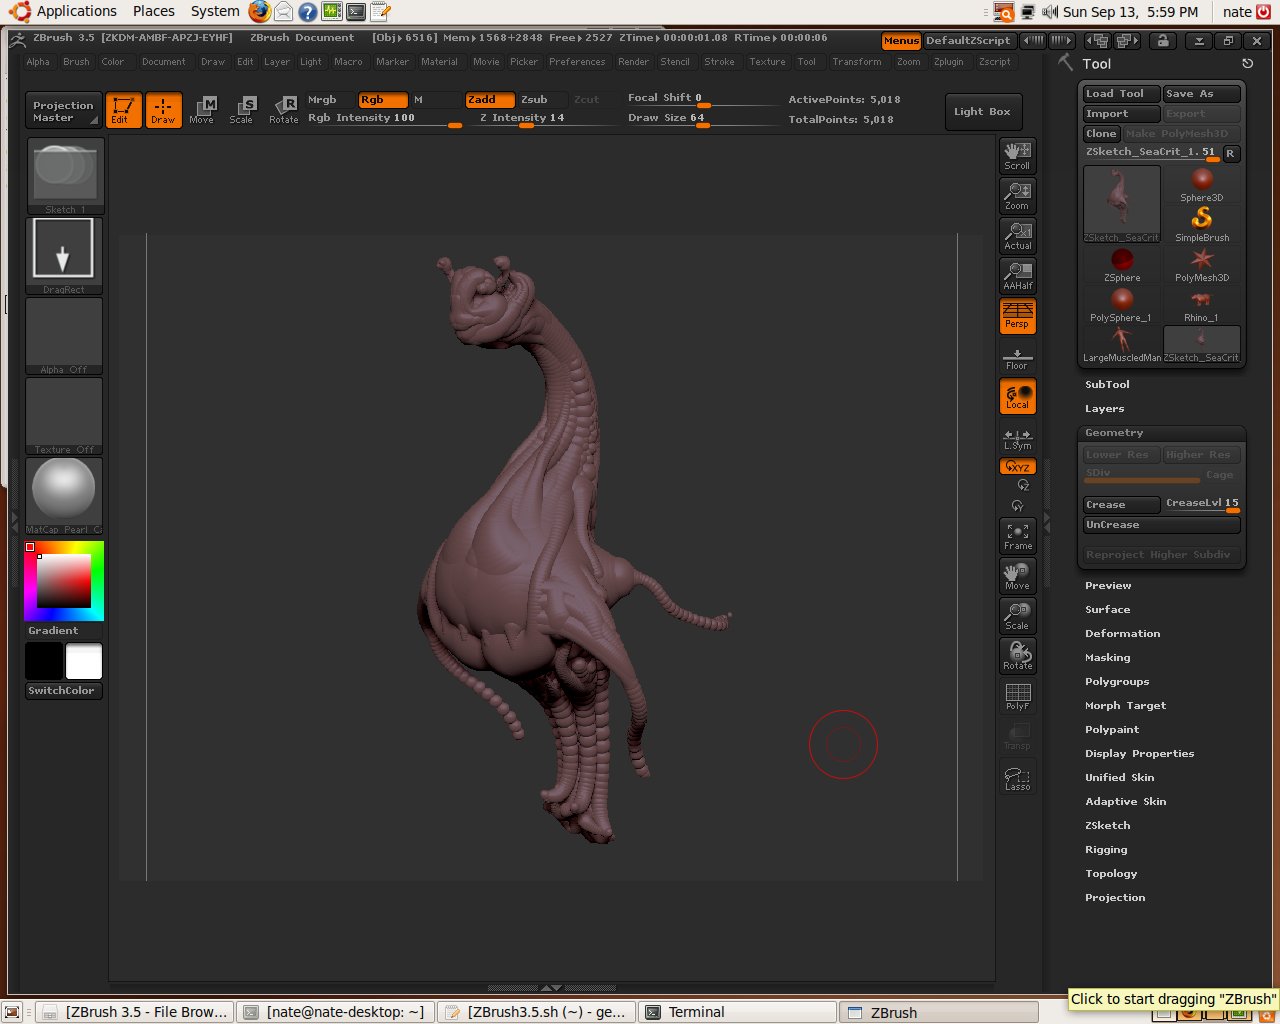This screenshot has width=1280, height=1024.
Task: Collapse the Geometry section
Action: click(1113, 433)
